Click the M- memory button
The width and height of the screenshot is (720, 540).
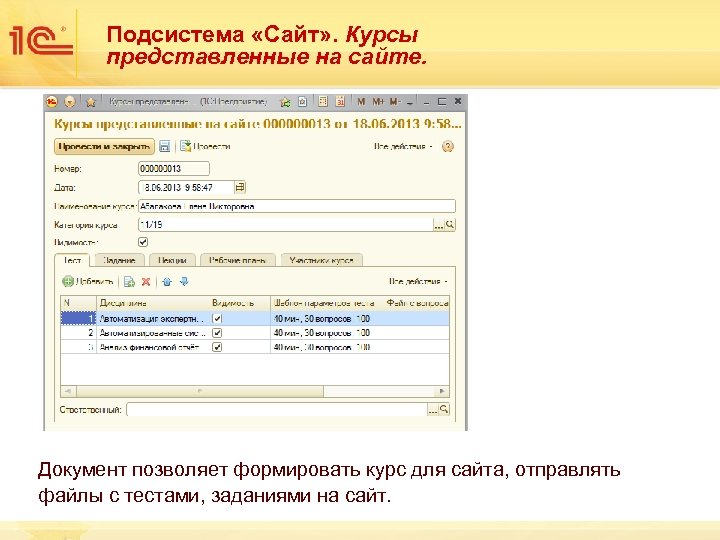tap(395, 101)
